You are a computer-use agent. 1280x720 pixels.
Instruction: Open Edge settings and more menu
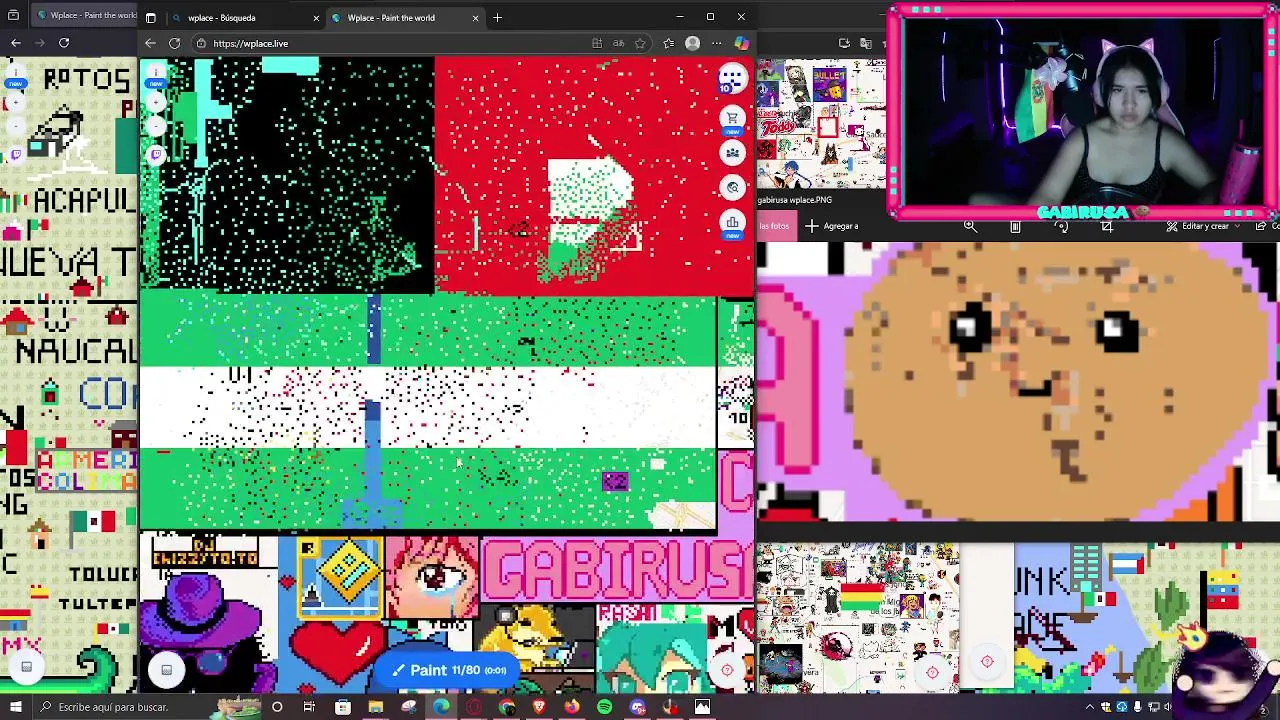point(716,43)
